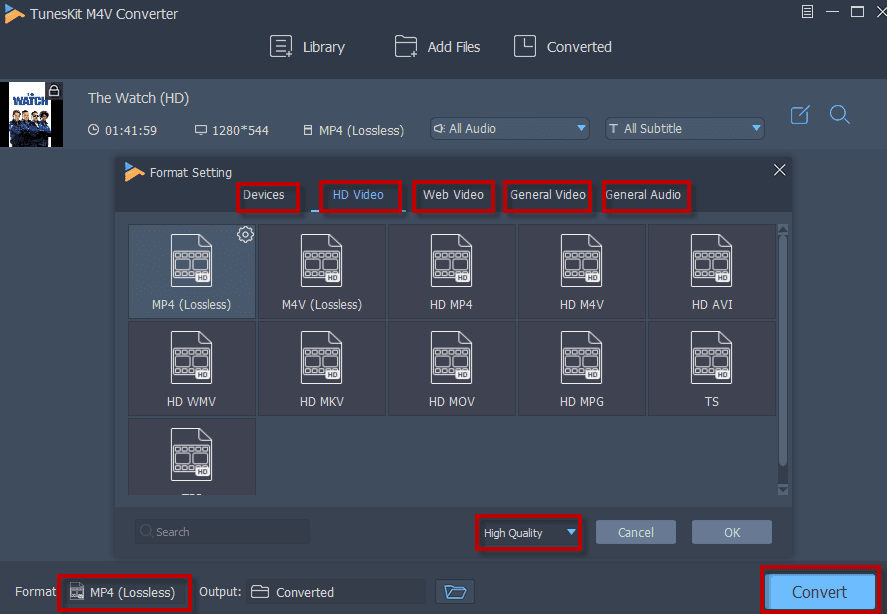Confirm with the OK button
Image resolution: width=887 pixels, height=614 pixels.
(732, 533)
